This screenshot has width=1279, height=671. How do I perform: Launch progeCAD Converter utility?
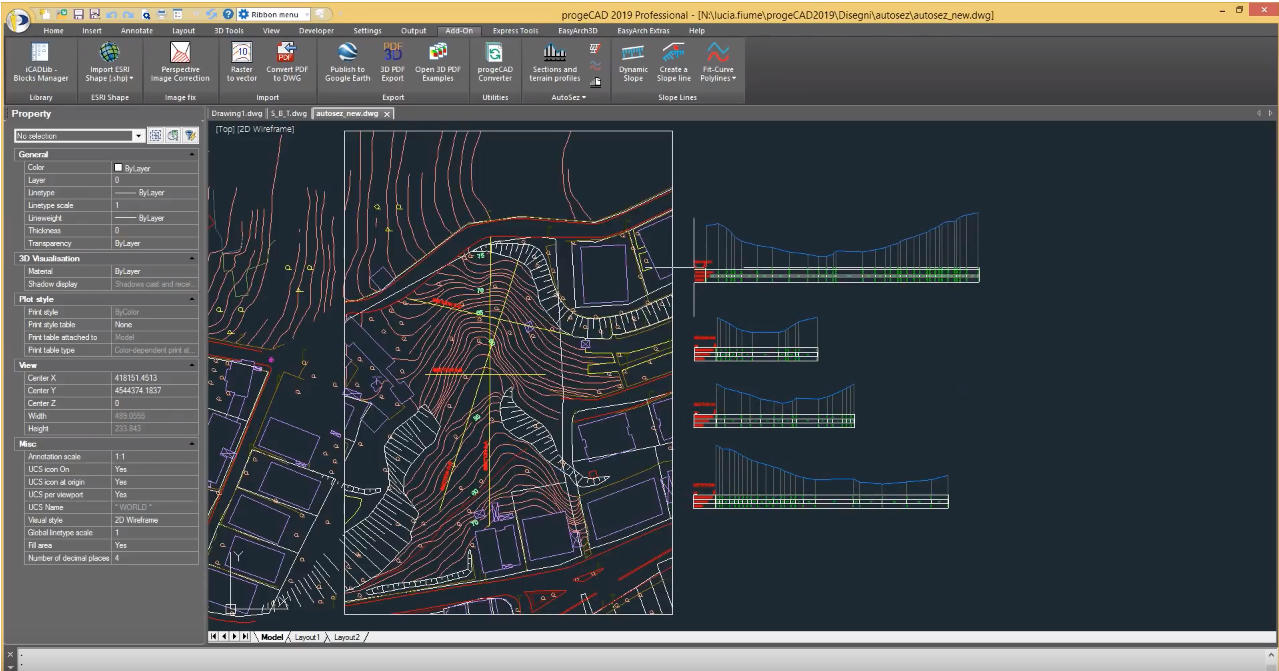click(495, 62)
